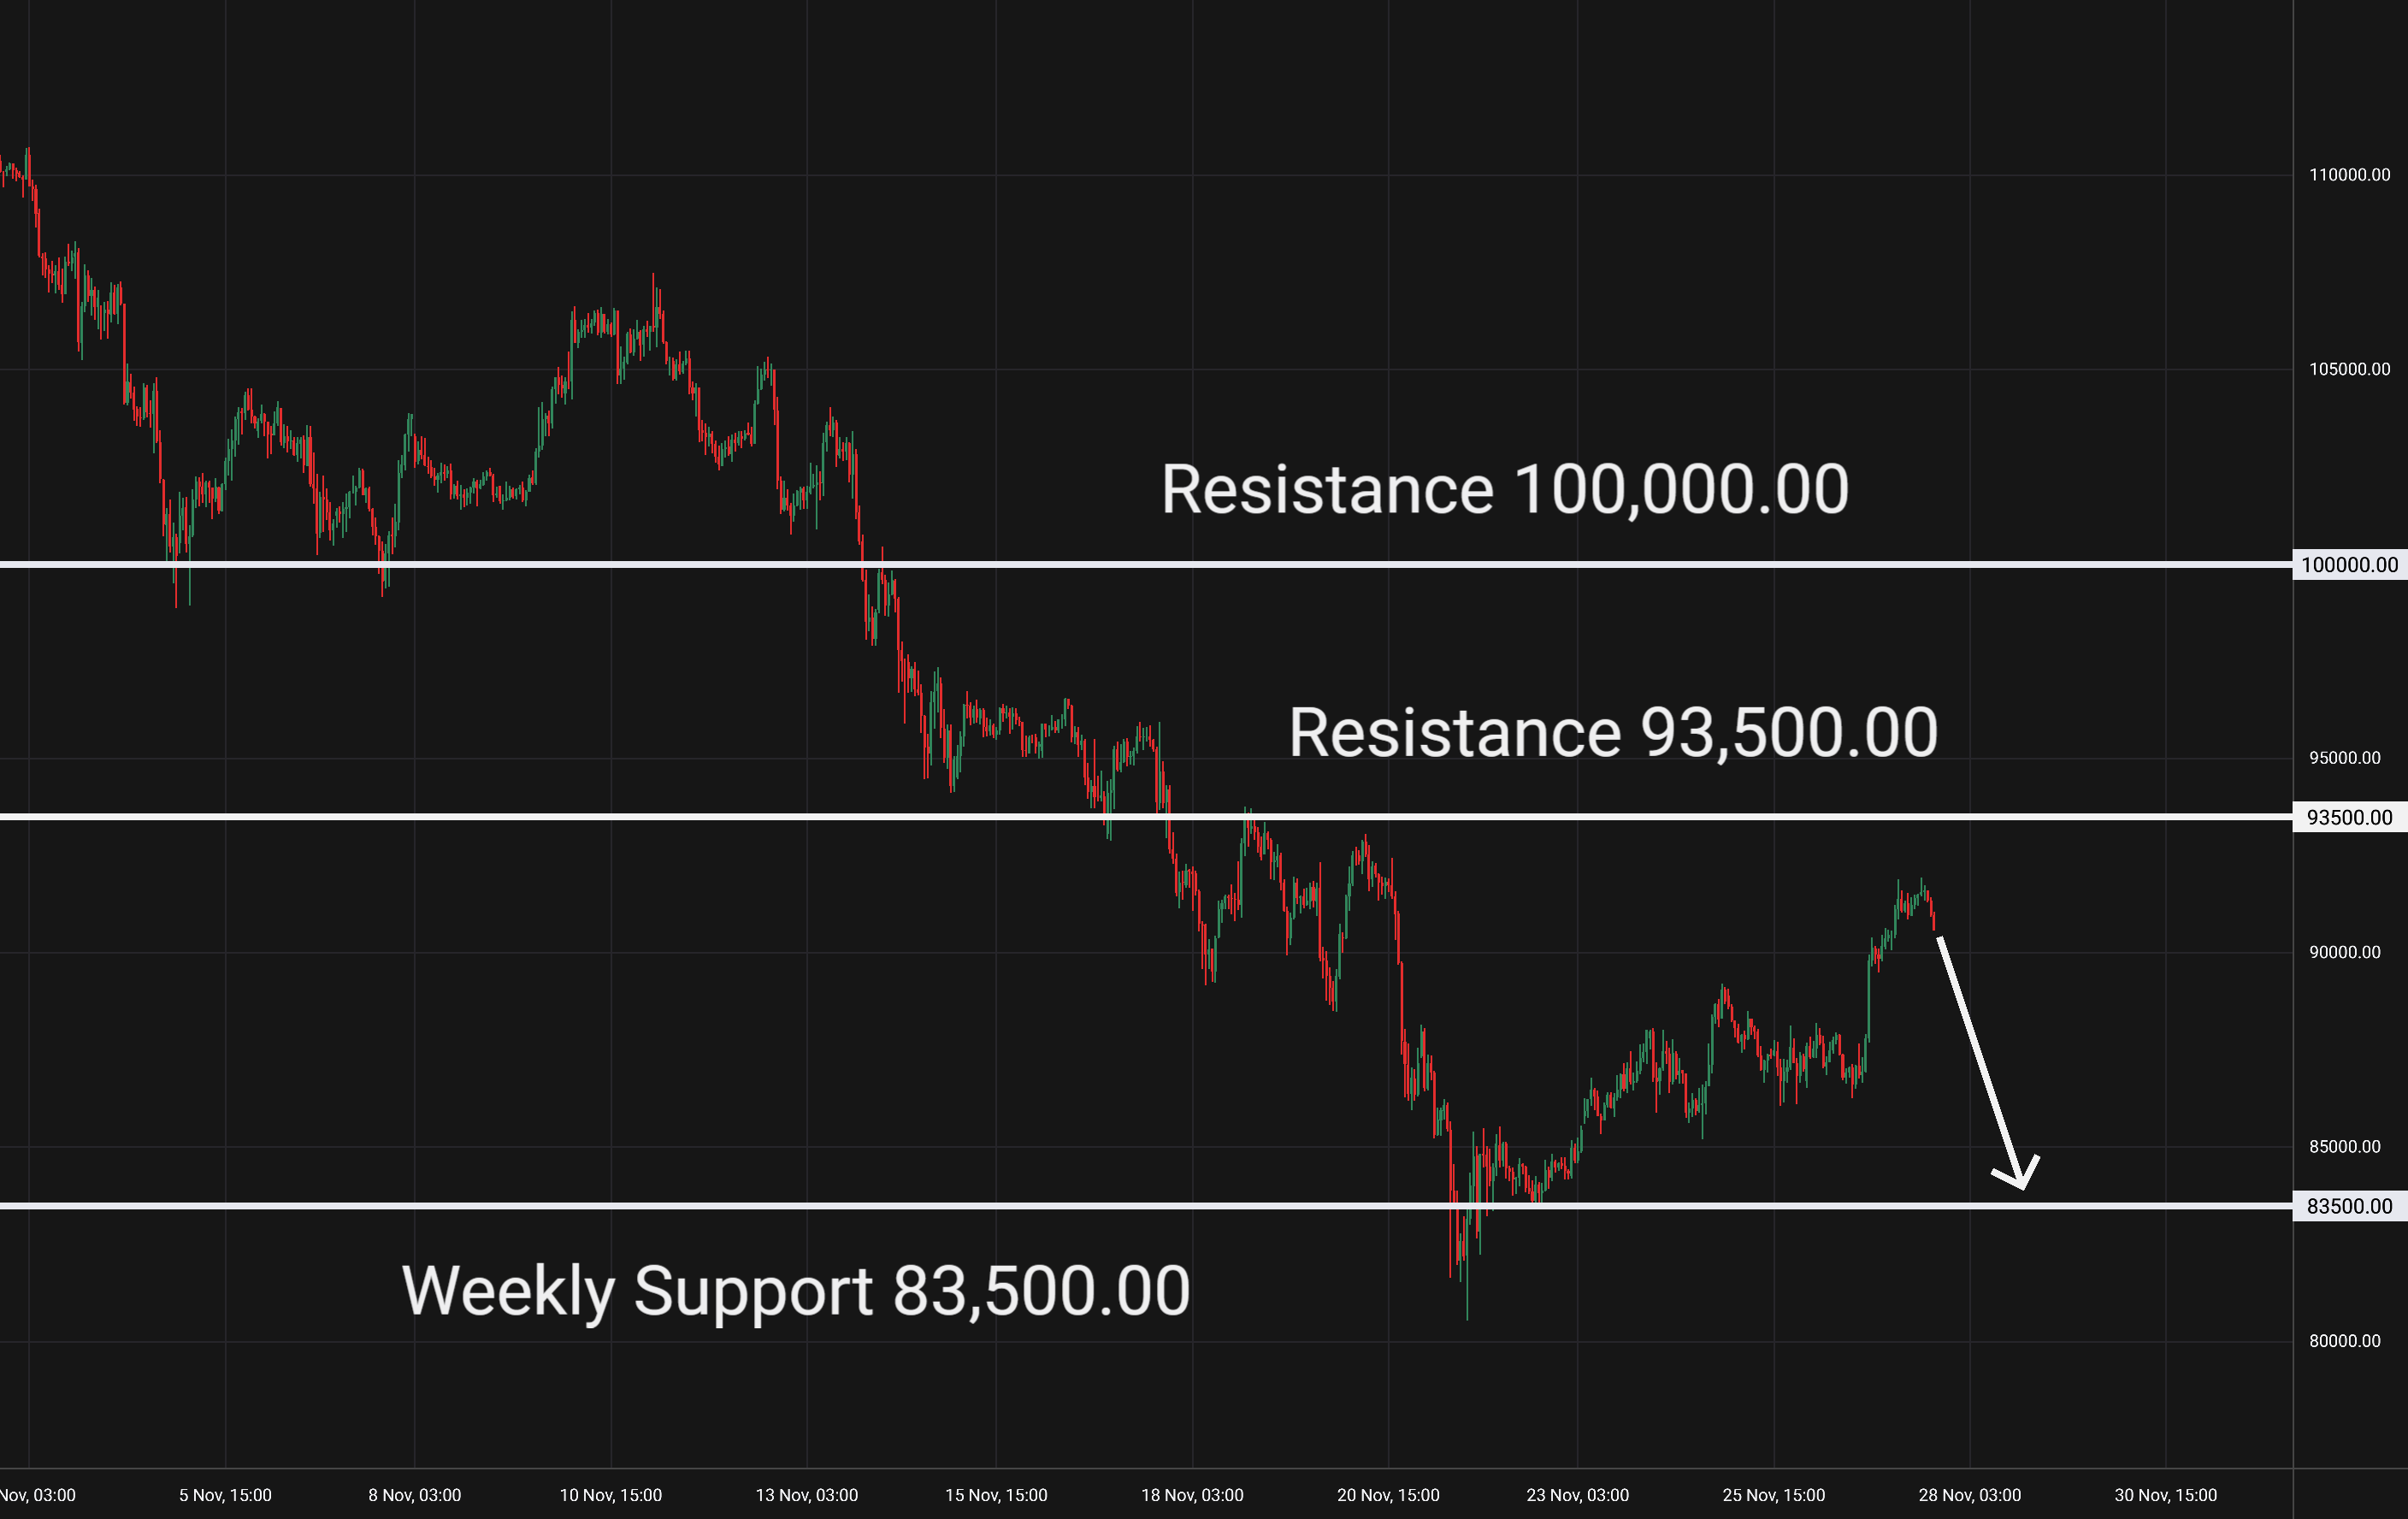Click the "5 Nov, 15:00" time label

225,1495
